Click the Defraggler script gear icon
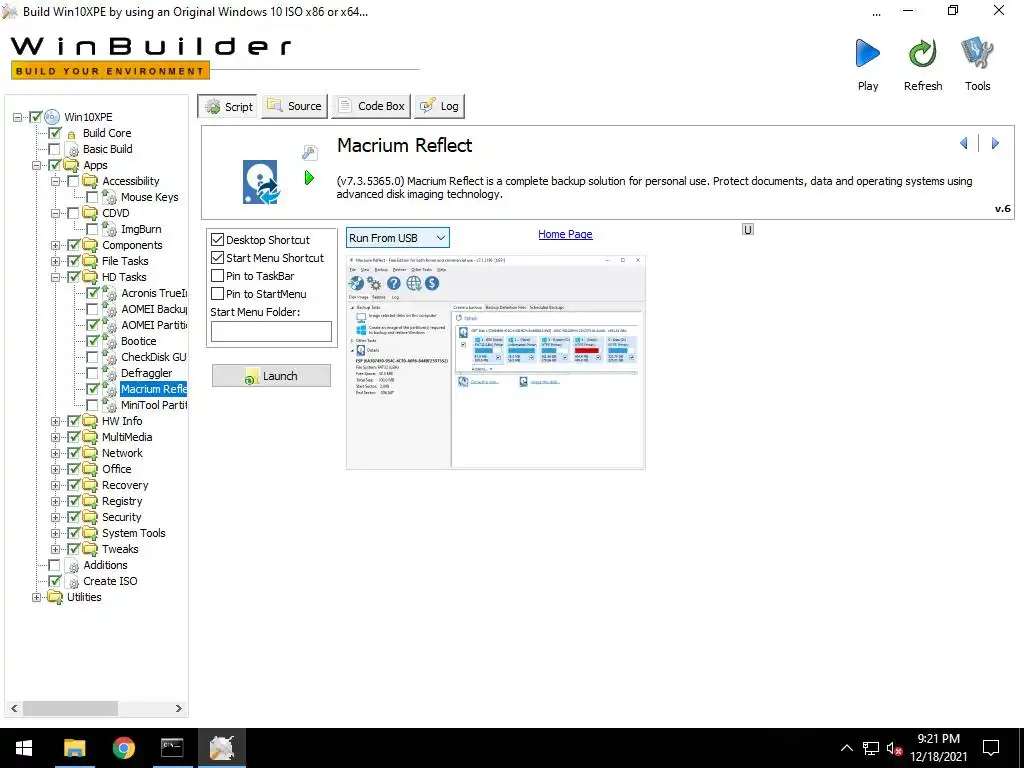This screenshot has width=1024, height=768. coord(110,374)
